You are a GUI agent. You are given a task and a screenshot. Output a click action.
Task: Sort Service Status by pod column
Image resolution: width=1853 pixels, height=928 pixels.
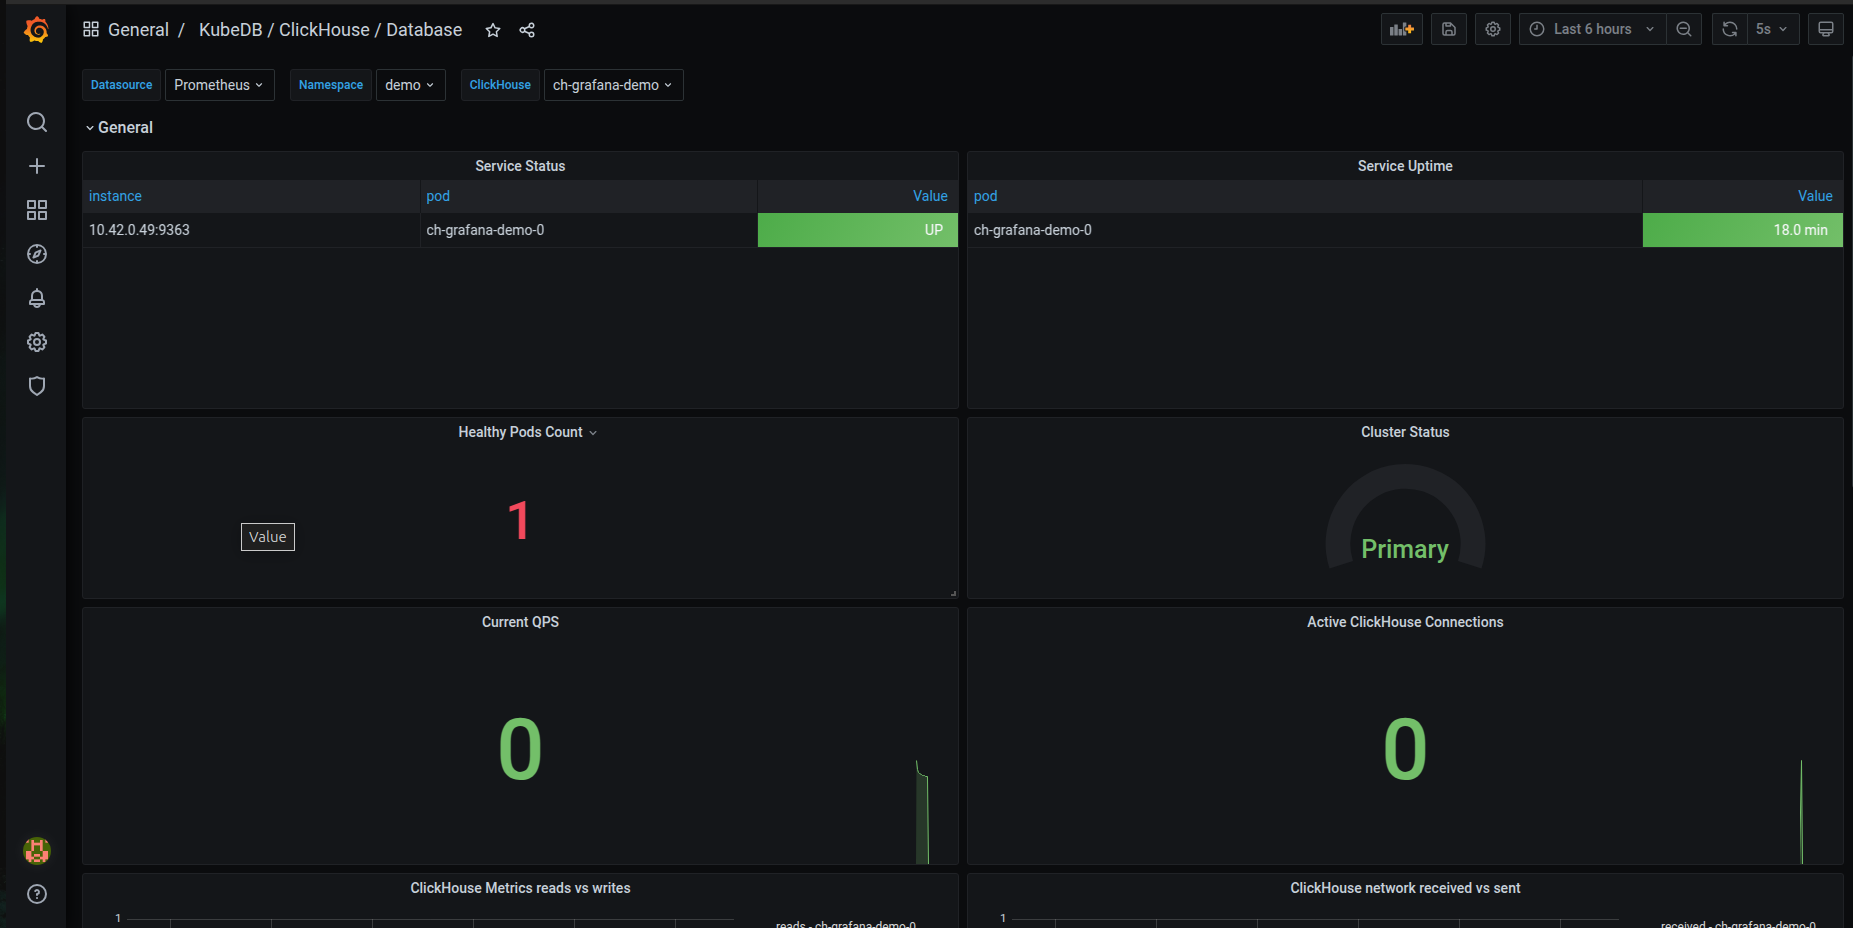point(438,196)
